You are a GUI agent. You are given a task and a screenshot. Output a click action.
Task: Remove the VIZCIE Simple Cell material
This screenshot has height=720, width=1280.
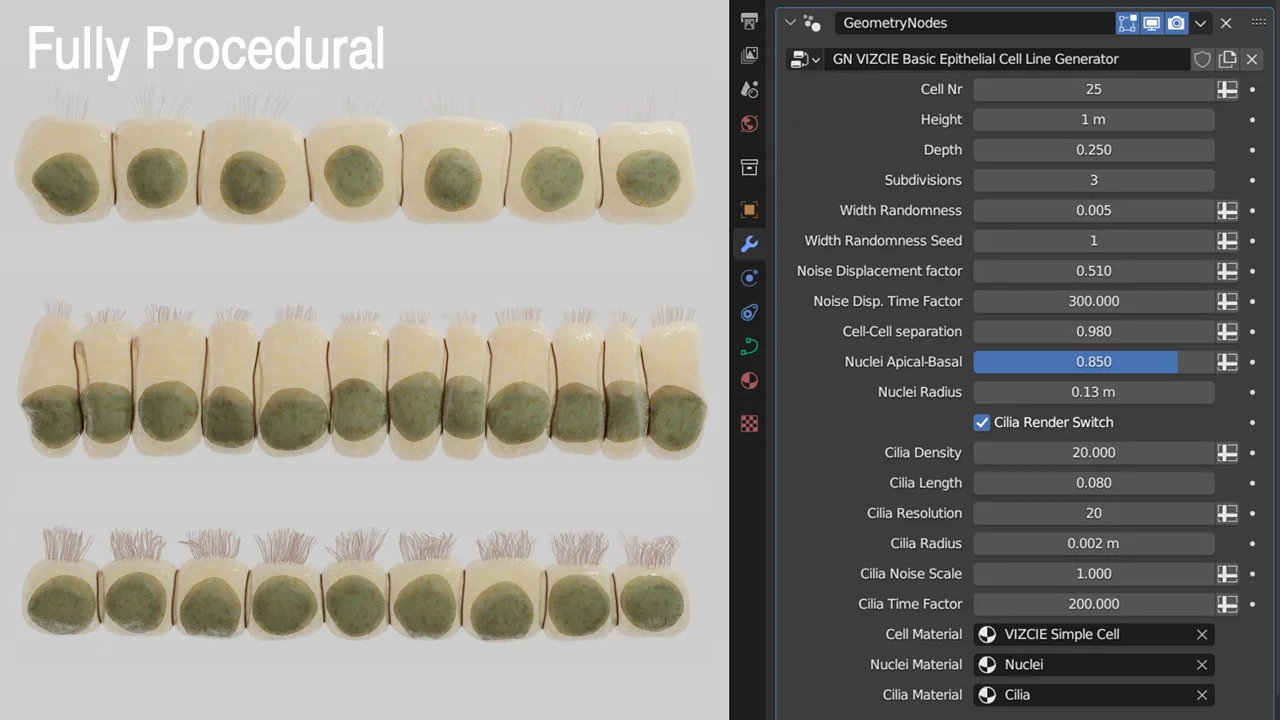coord(1202,634)
